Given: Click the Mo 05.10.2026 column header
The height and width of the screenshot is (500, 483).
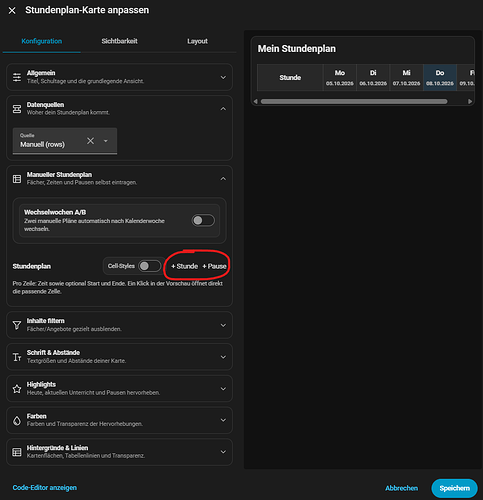Looking at the screenshot, I should 340,78.
